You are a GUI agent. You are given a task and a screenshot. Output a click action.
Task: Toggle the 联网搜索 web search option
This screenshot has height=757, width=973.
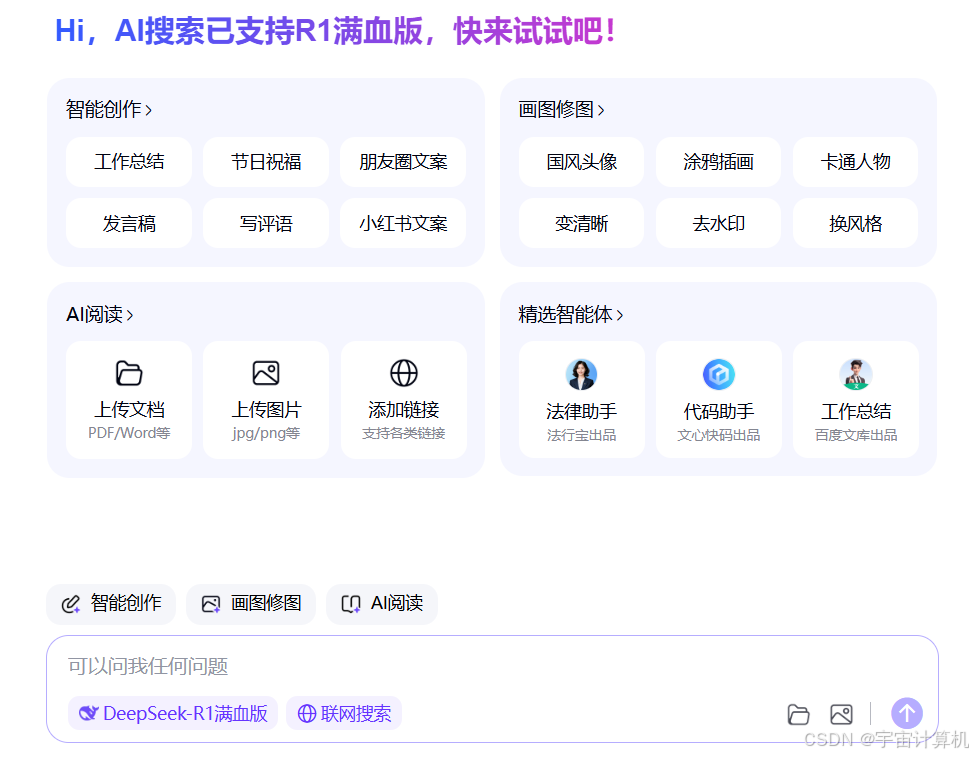click(x=344, y=714)
